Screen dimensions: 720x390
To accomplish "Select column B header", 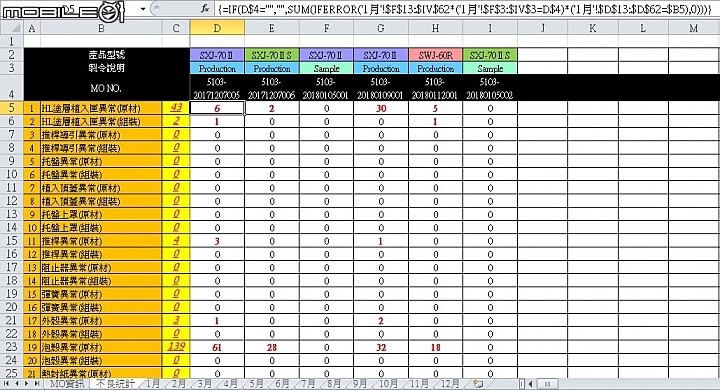I will (101, 28).
